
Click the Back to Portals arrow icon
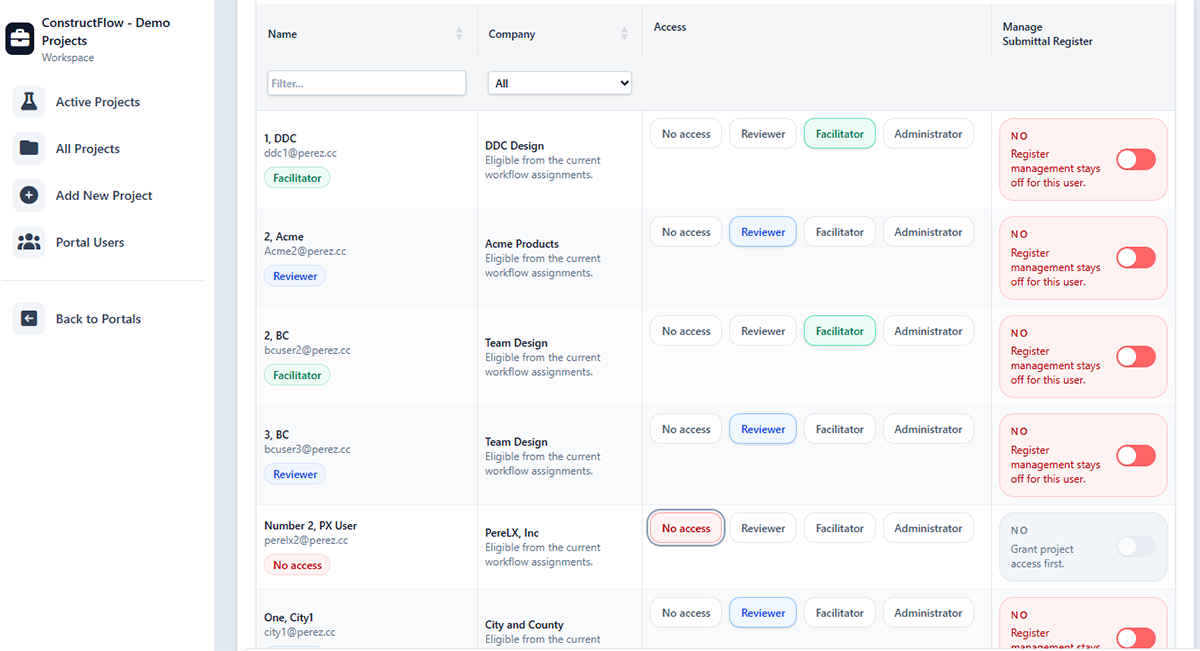(x=29, y=319)
